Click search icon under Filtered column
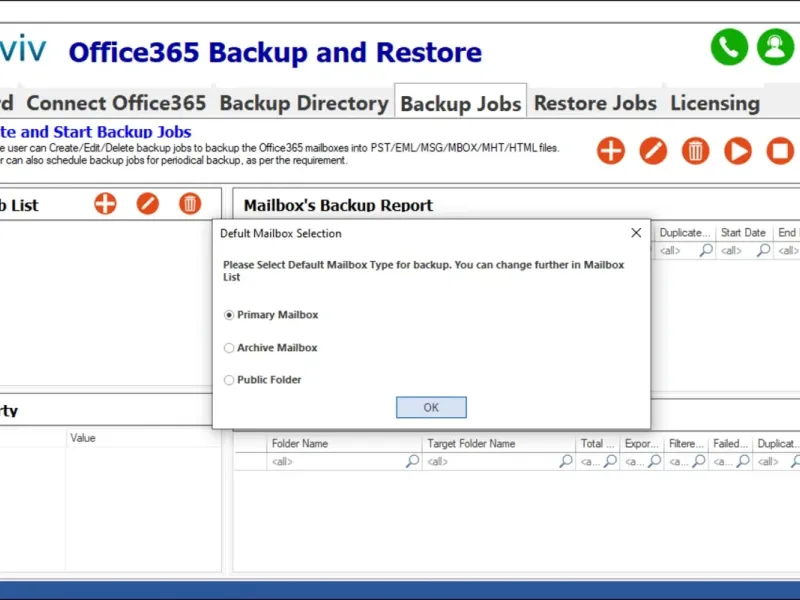Screen dimensions: 800x600 pyautogui.click(x=699, y=461)
